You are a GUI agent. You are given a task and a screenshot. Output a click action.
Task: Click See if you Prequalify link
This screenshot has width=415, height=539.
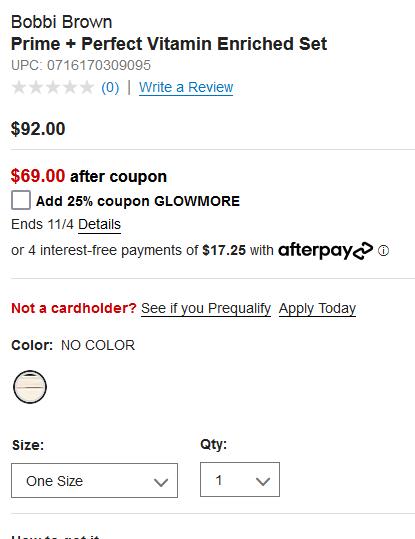[x=206, y=308]
